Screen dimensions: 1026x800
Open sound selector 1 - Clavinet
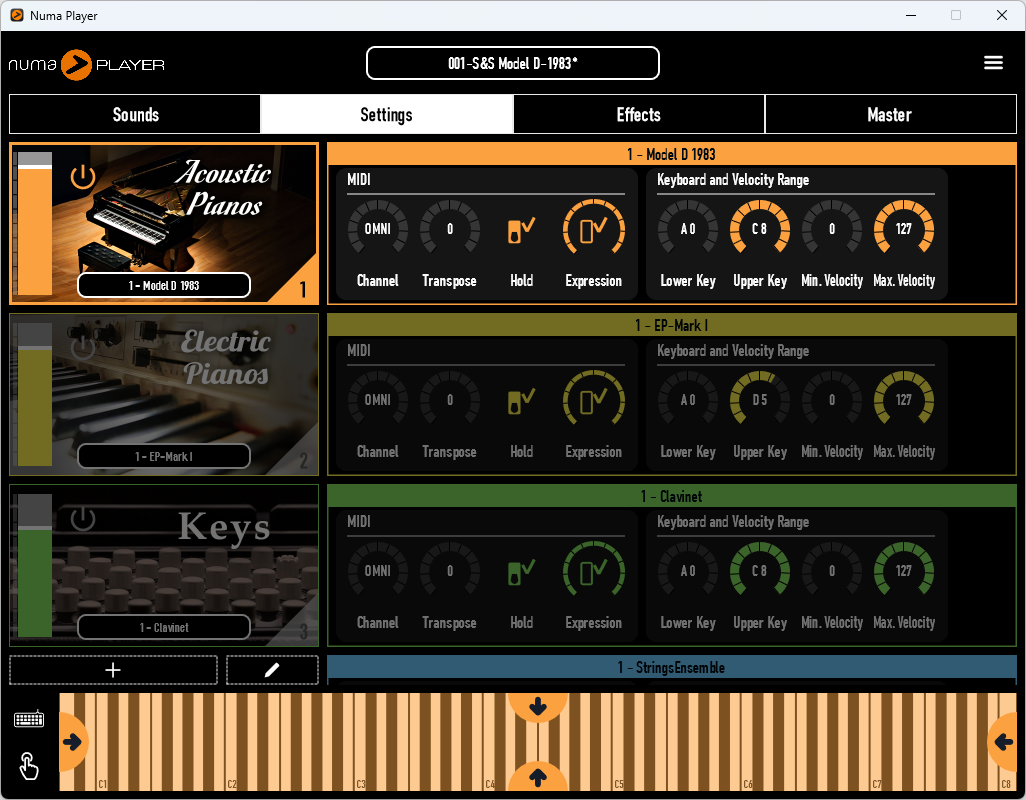(x=164, y=627)
